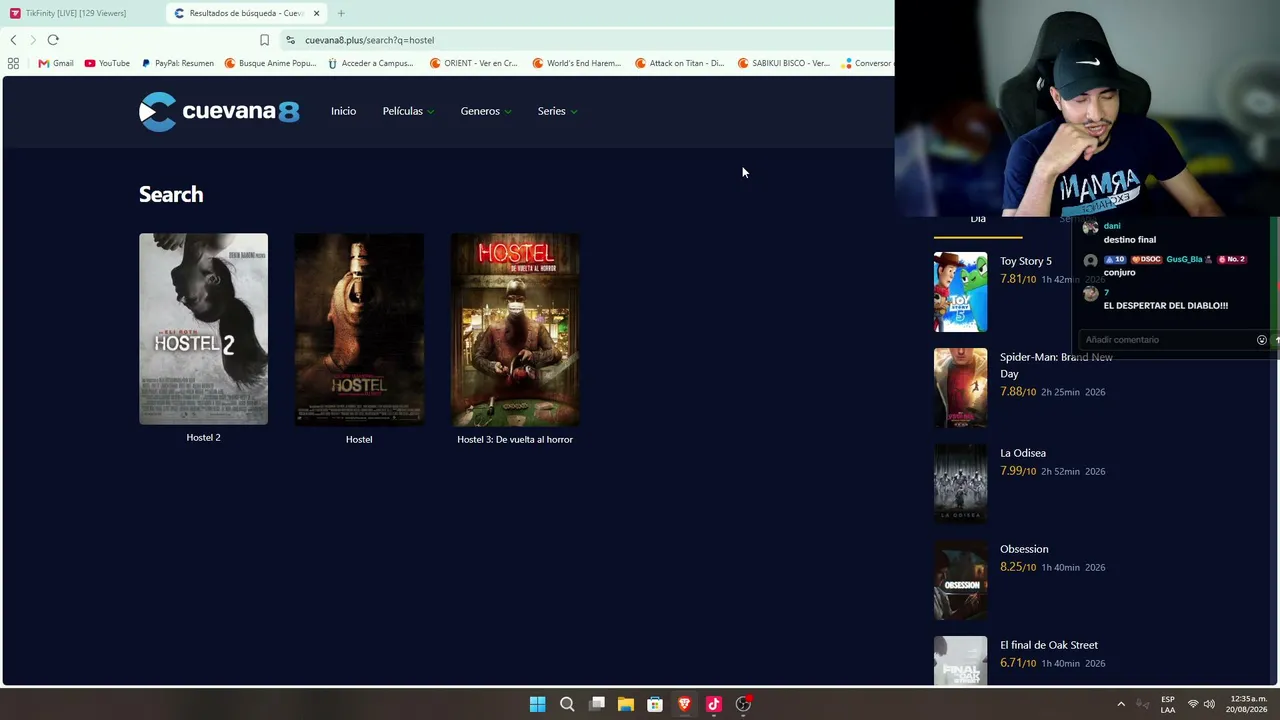Go back using browser back arrow
The height and width of the screenshot is (720, 1280).
[13, 40]
